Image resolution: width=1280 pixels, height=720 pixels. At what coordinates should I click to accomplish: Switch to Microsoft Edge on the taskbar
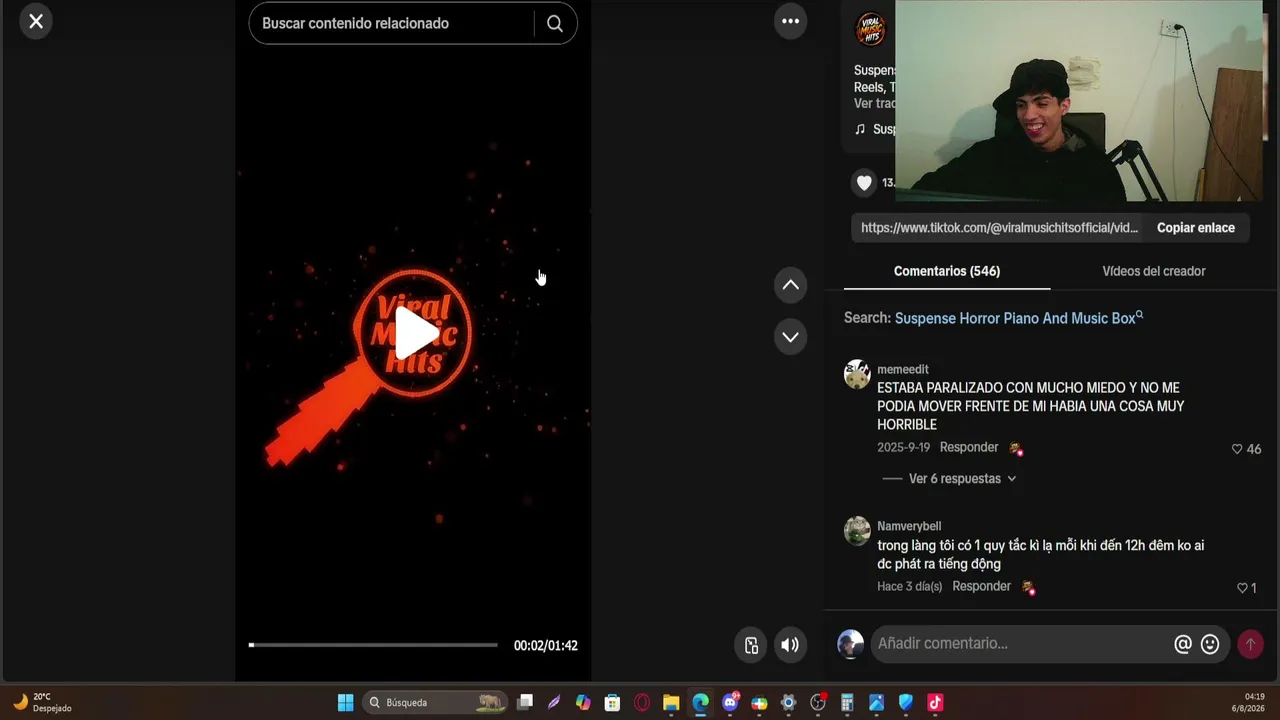(x=700, y=703)
